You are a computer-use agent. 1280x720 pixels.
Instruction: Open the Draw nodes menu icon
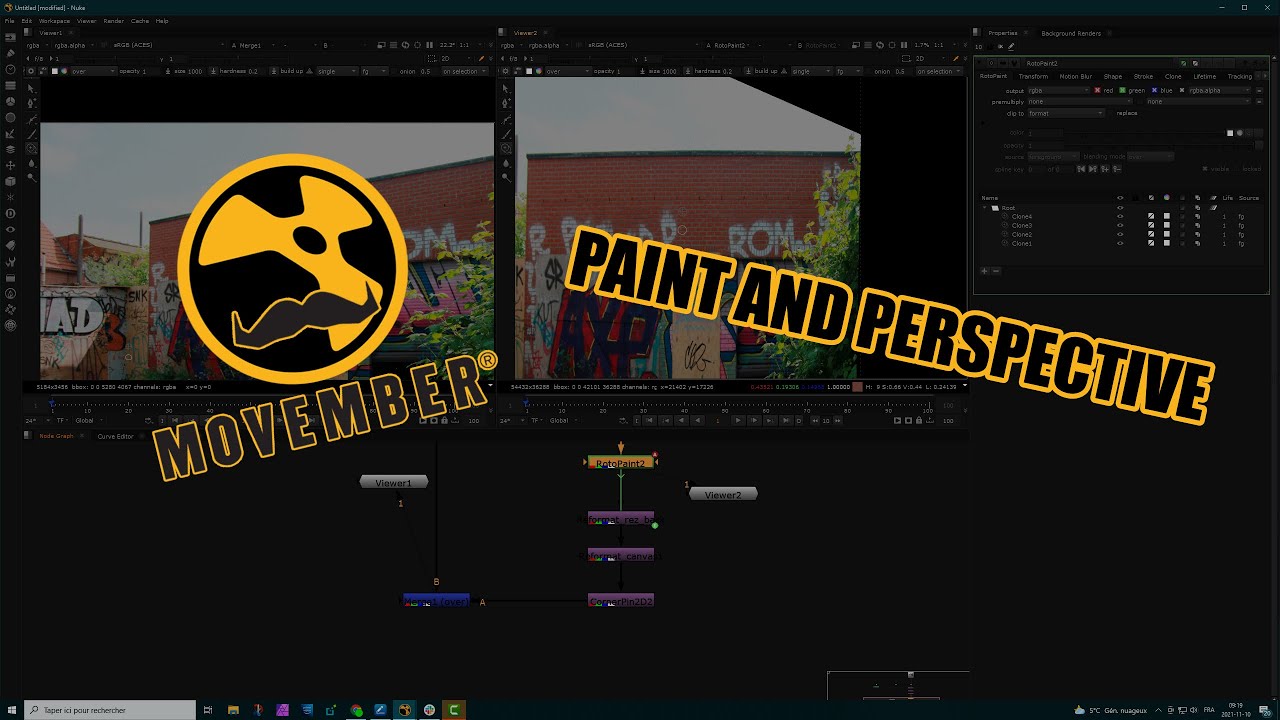(11, 53)
